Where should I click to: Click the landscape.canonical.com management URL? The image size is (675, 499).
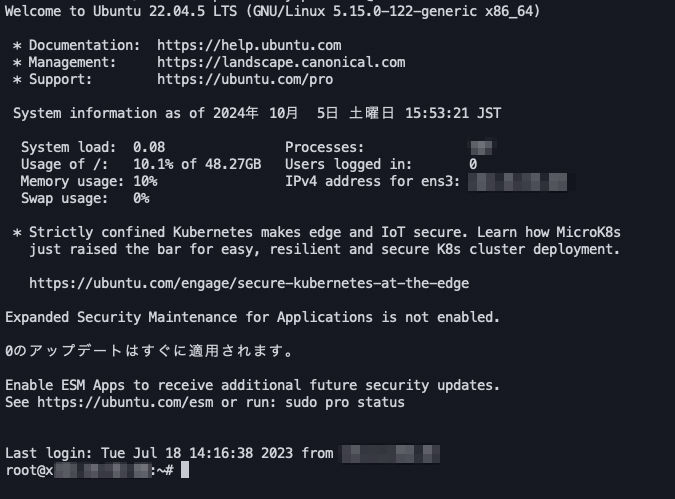281,62
